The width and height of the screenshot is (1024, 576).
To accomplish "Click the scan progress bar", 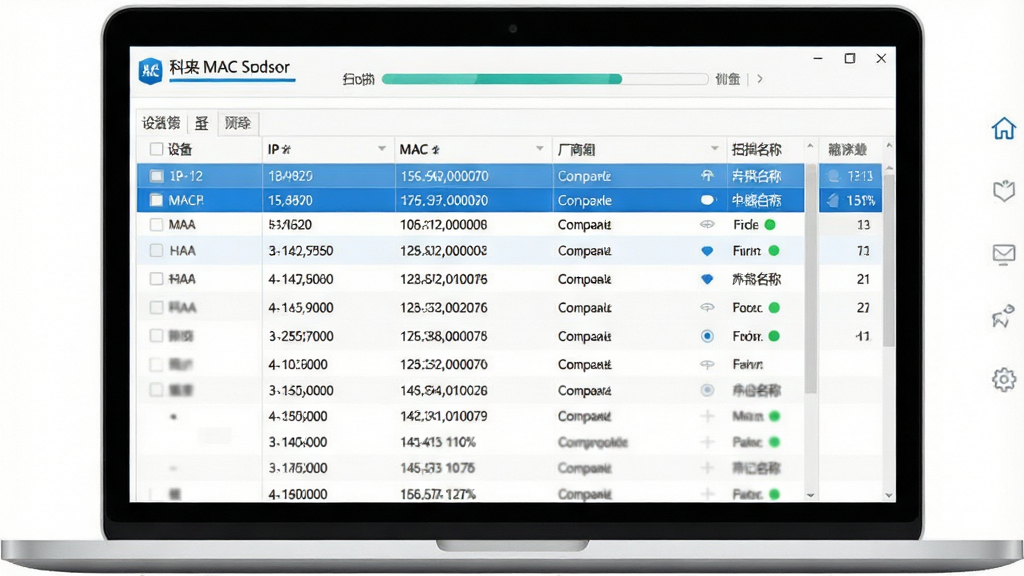I will pyautogui.click(x=545, y=79).
